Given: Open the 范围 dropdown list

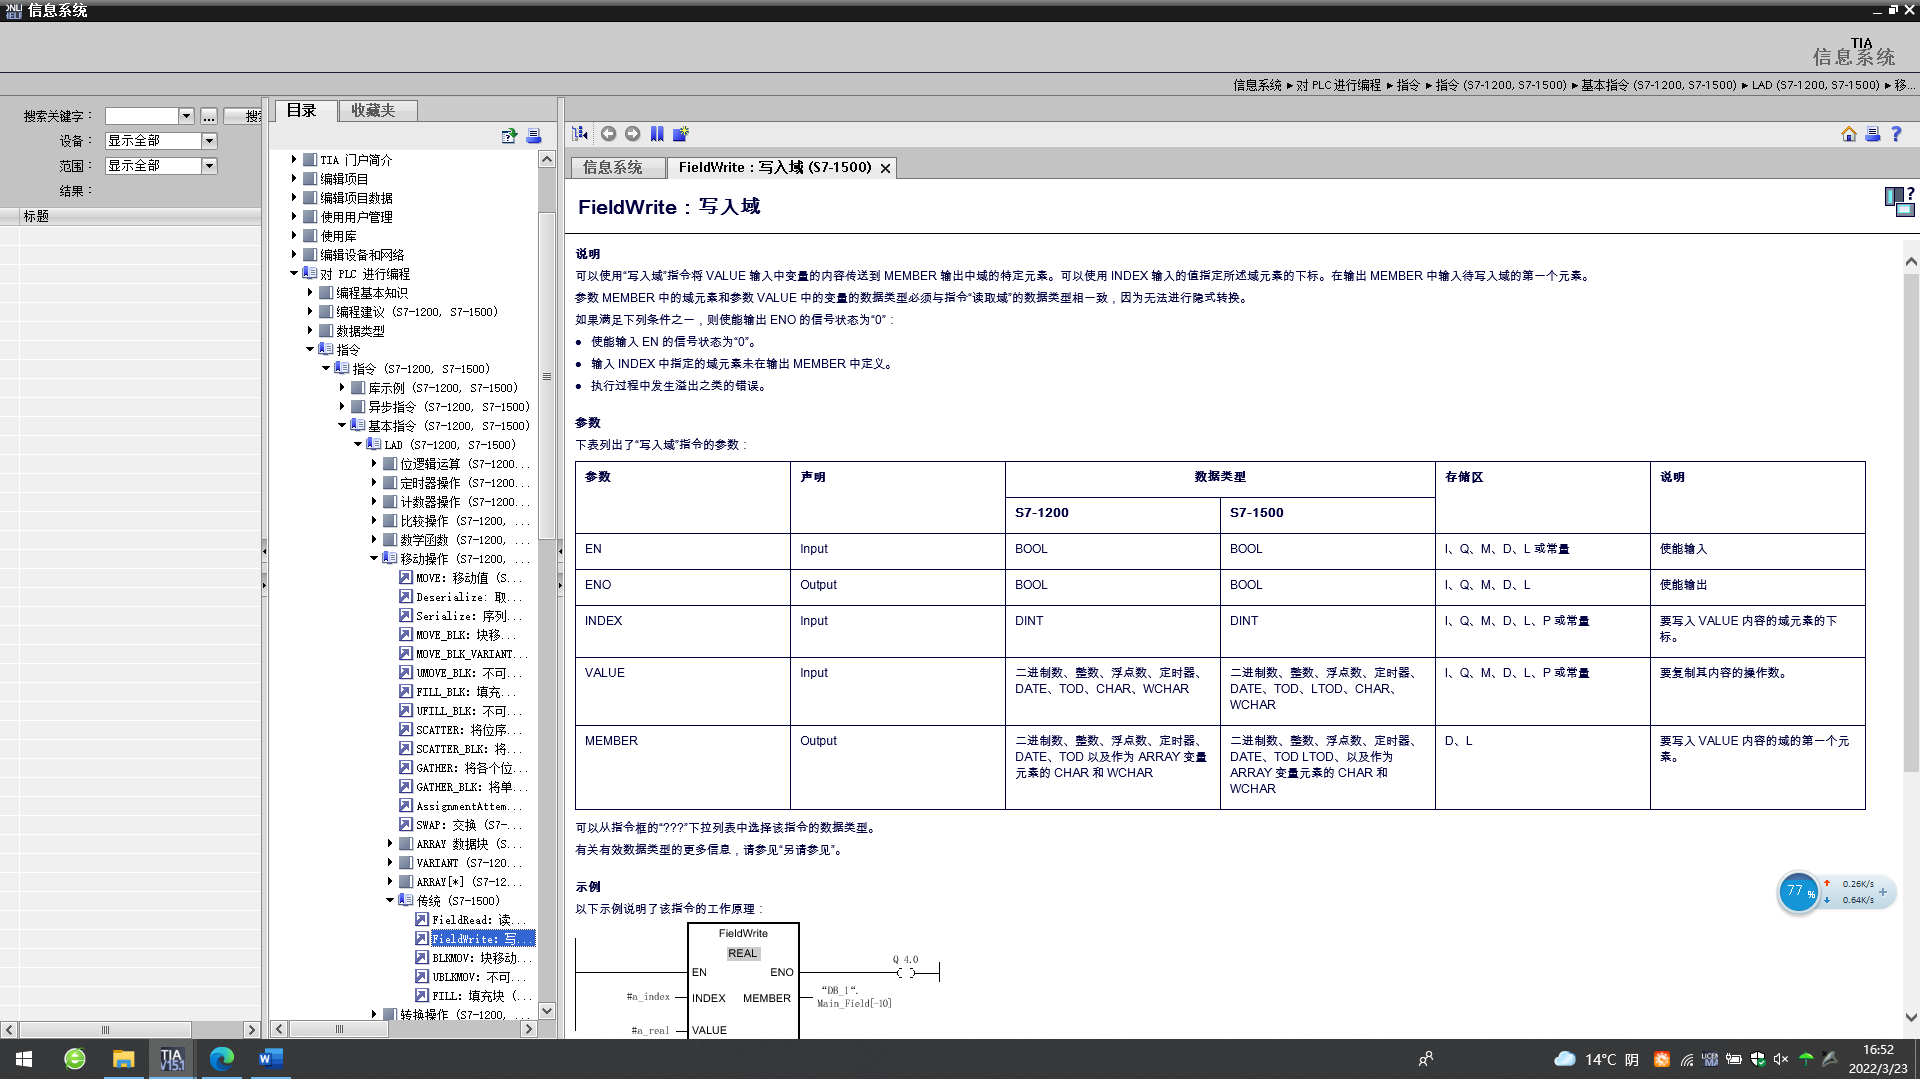Looking at the screenshot, I should (209, 166).
